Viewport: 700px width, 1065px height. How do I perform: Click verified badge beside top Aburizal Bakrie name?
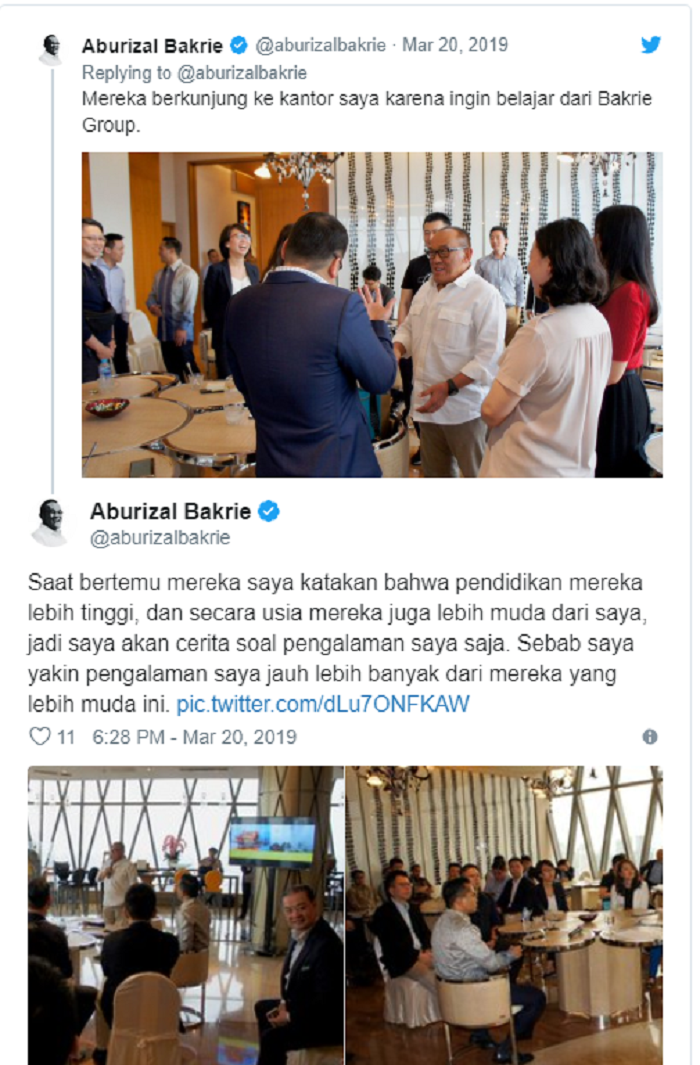pyautogui.click(x=238, y=46)
